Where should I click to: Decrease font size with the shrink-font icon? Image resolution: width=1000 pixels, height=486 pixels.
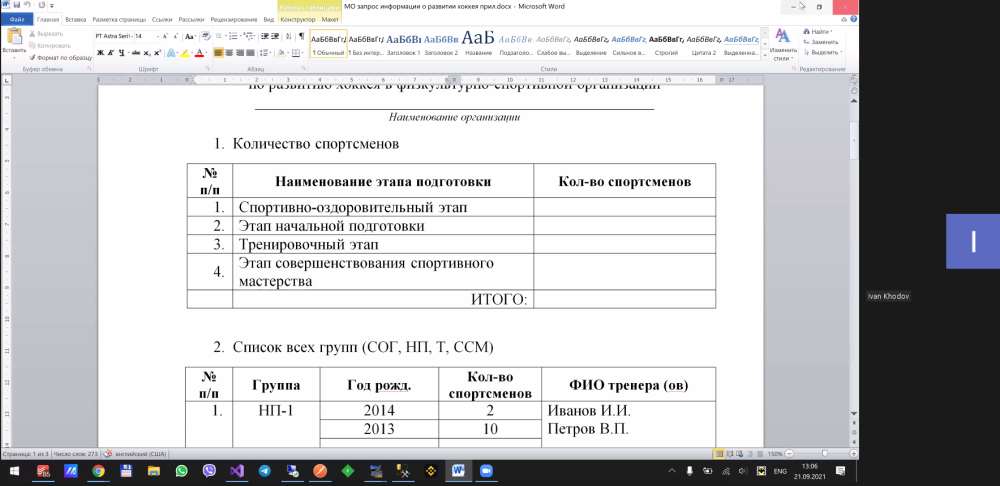175,36
